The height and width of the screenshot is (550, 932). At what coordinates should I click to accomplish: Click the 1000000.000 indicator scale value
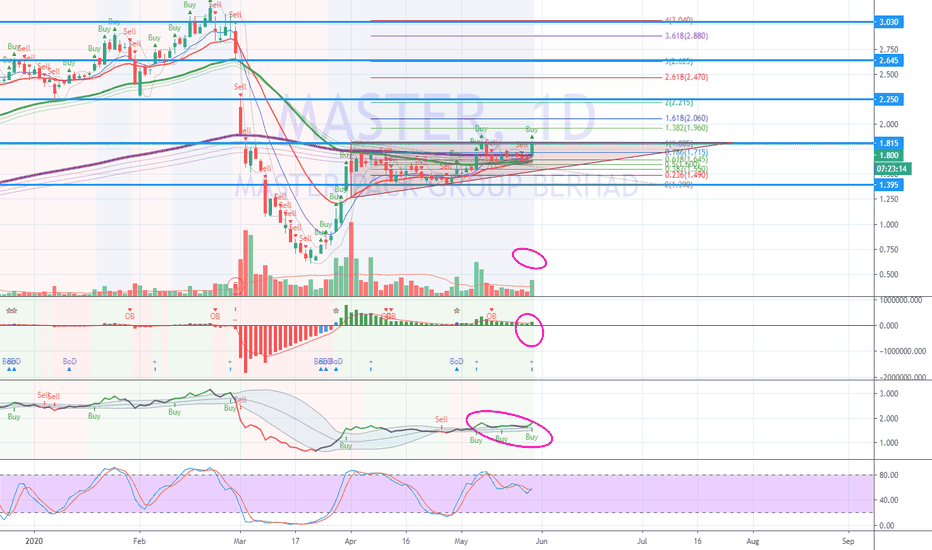[x=902, y=300]
